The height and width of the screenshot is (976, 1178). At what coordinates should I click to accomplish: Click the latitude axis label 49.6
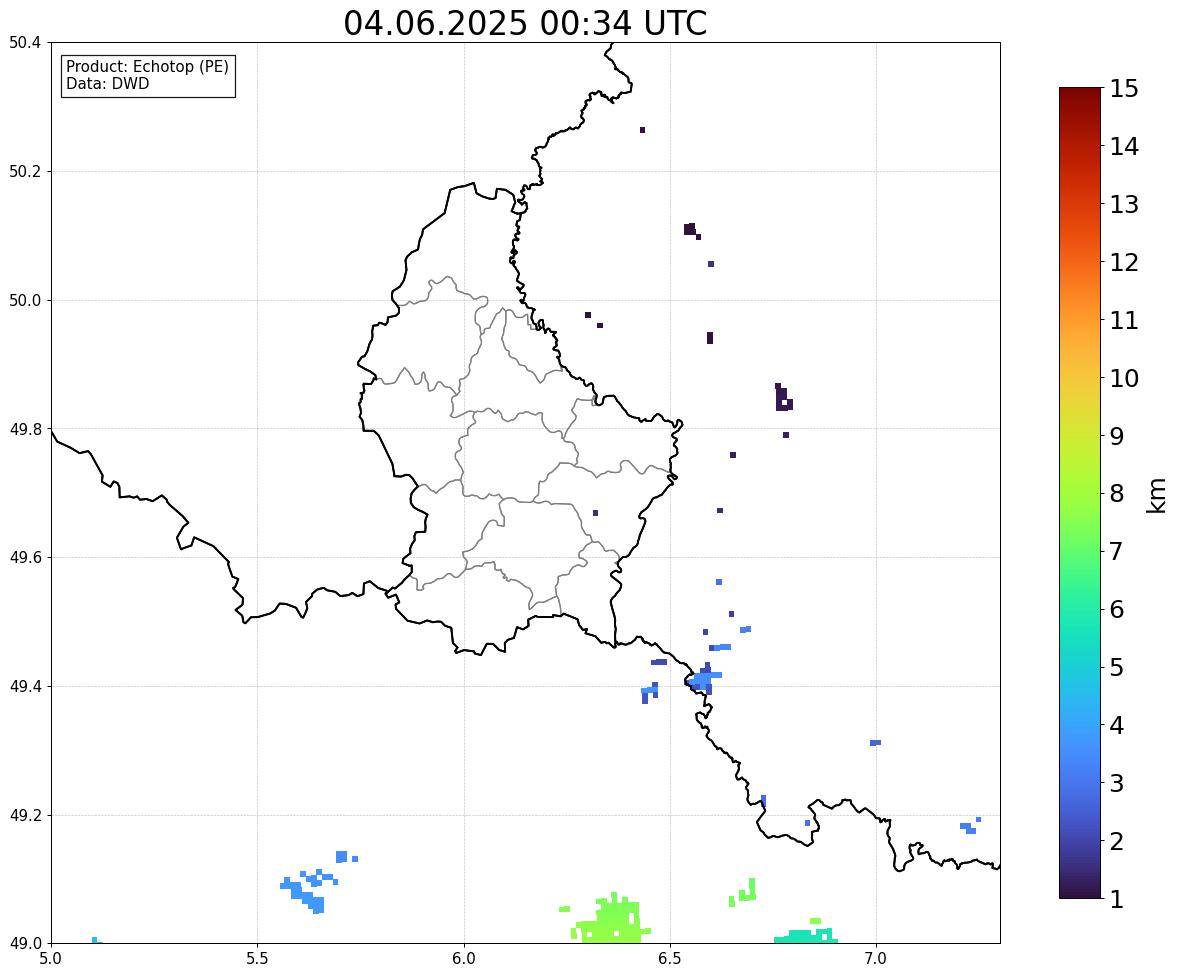(x=25, y=557)
